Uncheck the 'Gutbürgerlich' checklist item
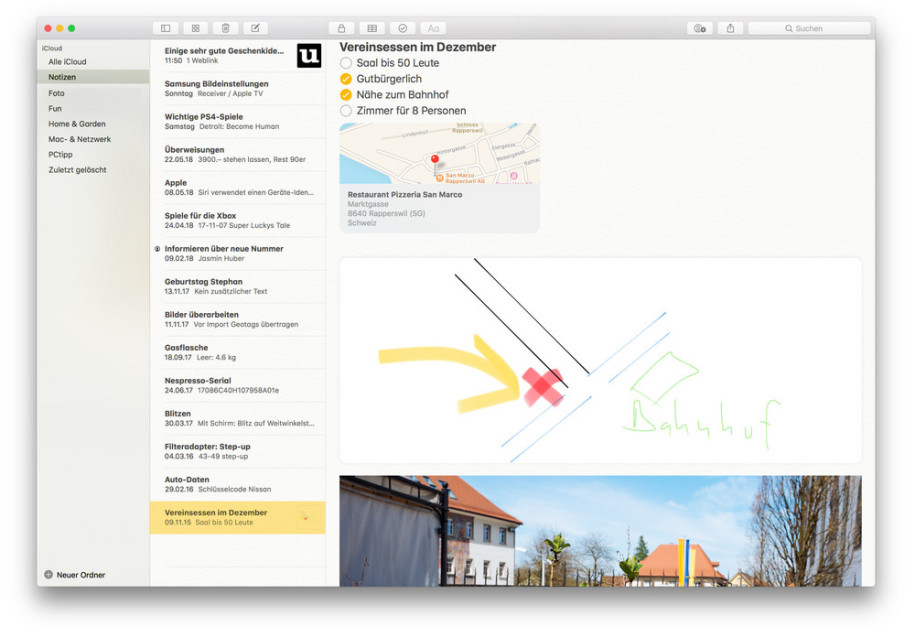 (346, 79)
